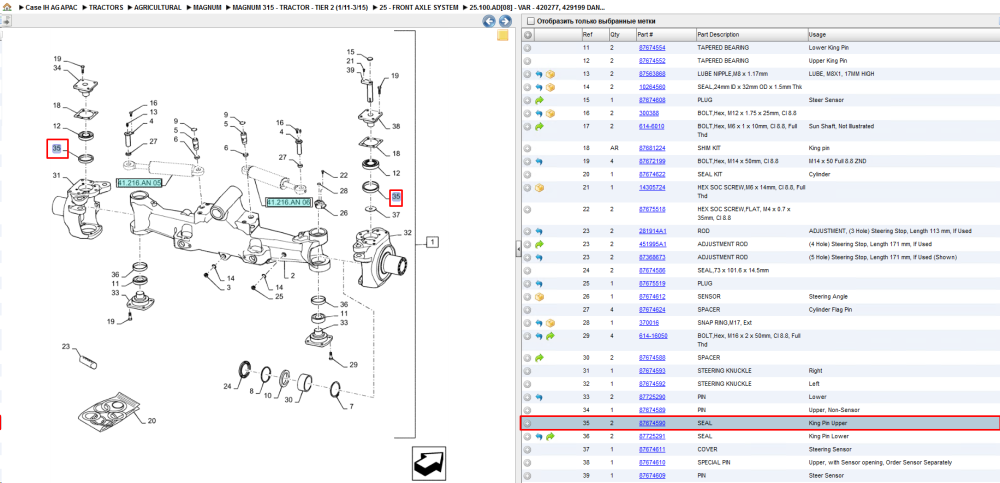Click blue arrow on ROD 281914A1 row
The width and height of the screenshot is (1000, 483).
[539, 231]
